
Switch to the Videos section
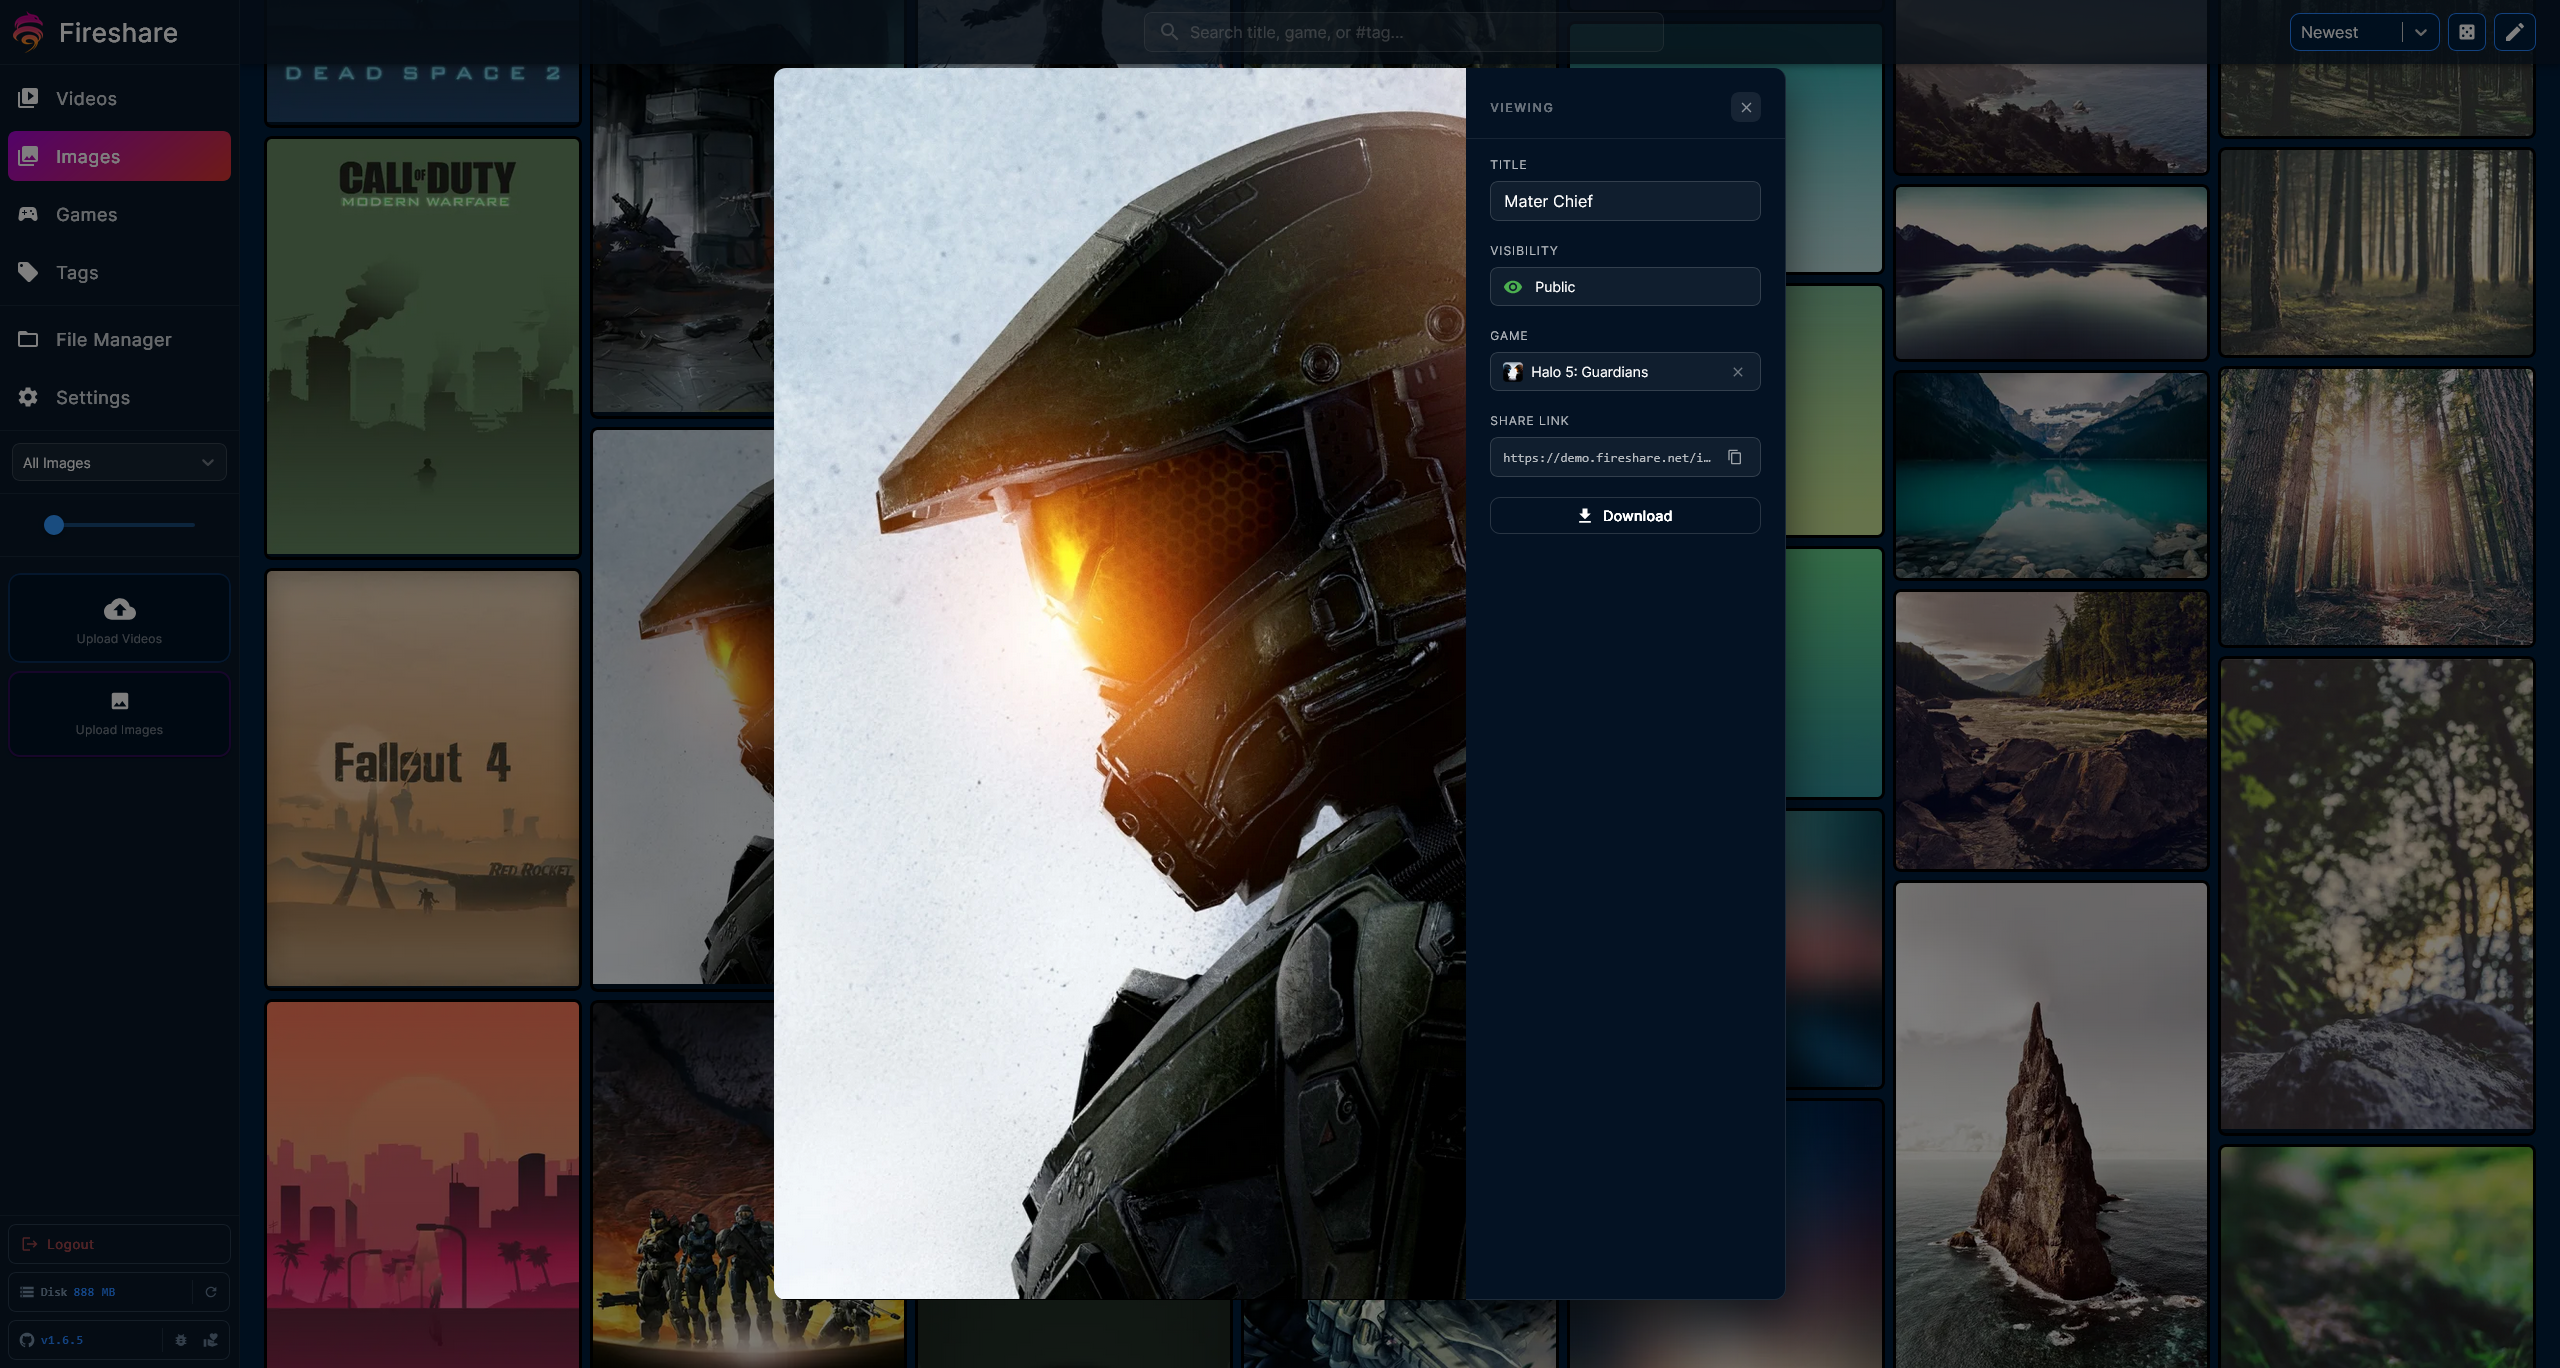coord(86,98)
